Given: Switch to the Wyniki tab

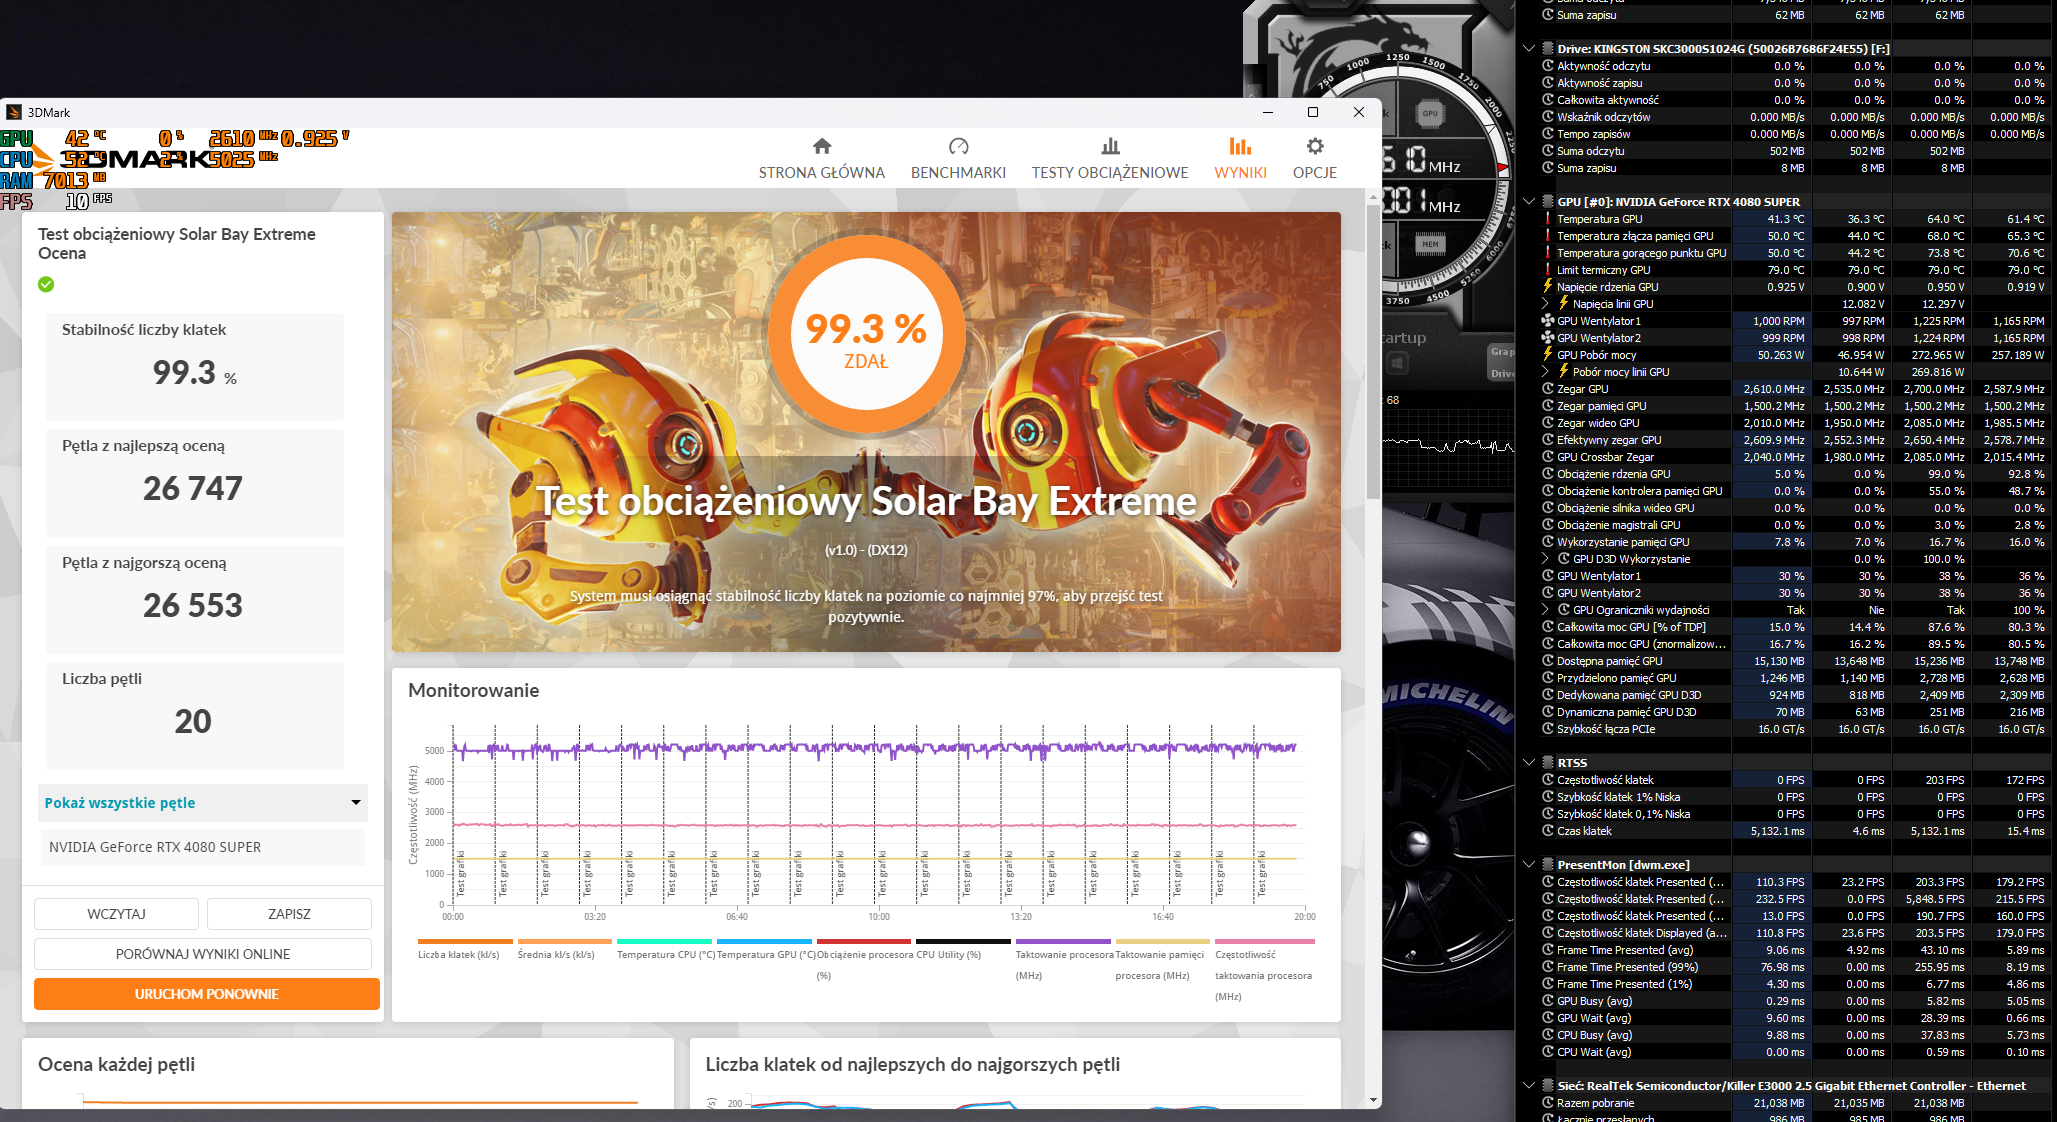Looking at the screenshot, I should point(1240,159).
